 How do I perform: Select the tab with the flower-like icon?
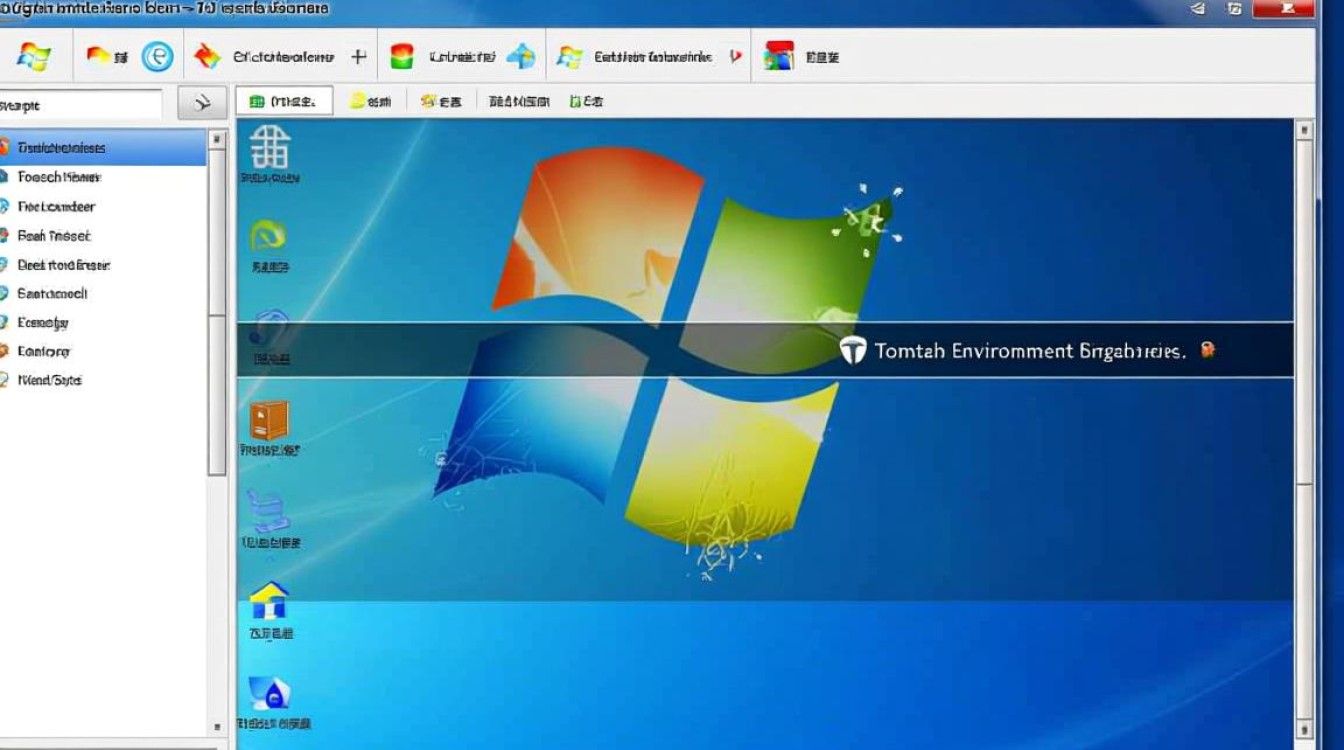441,101
